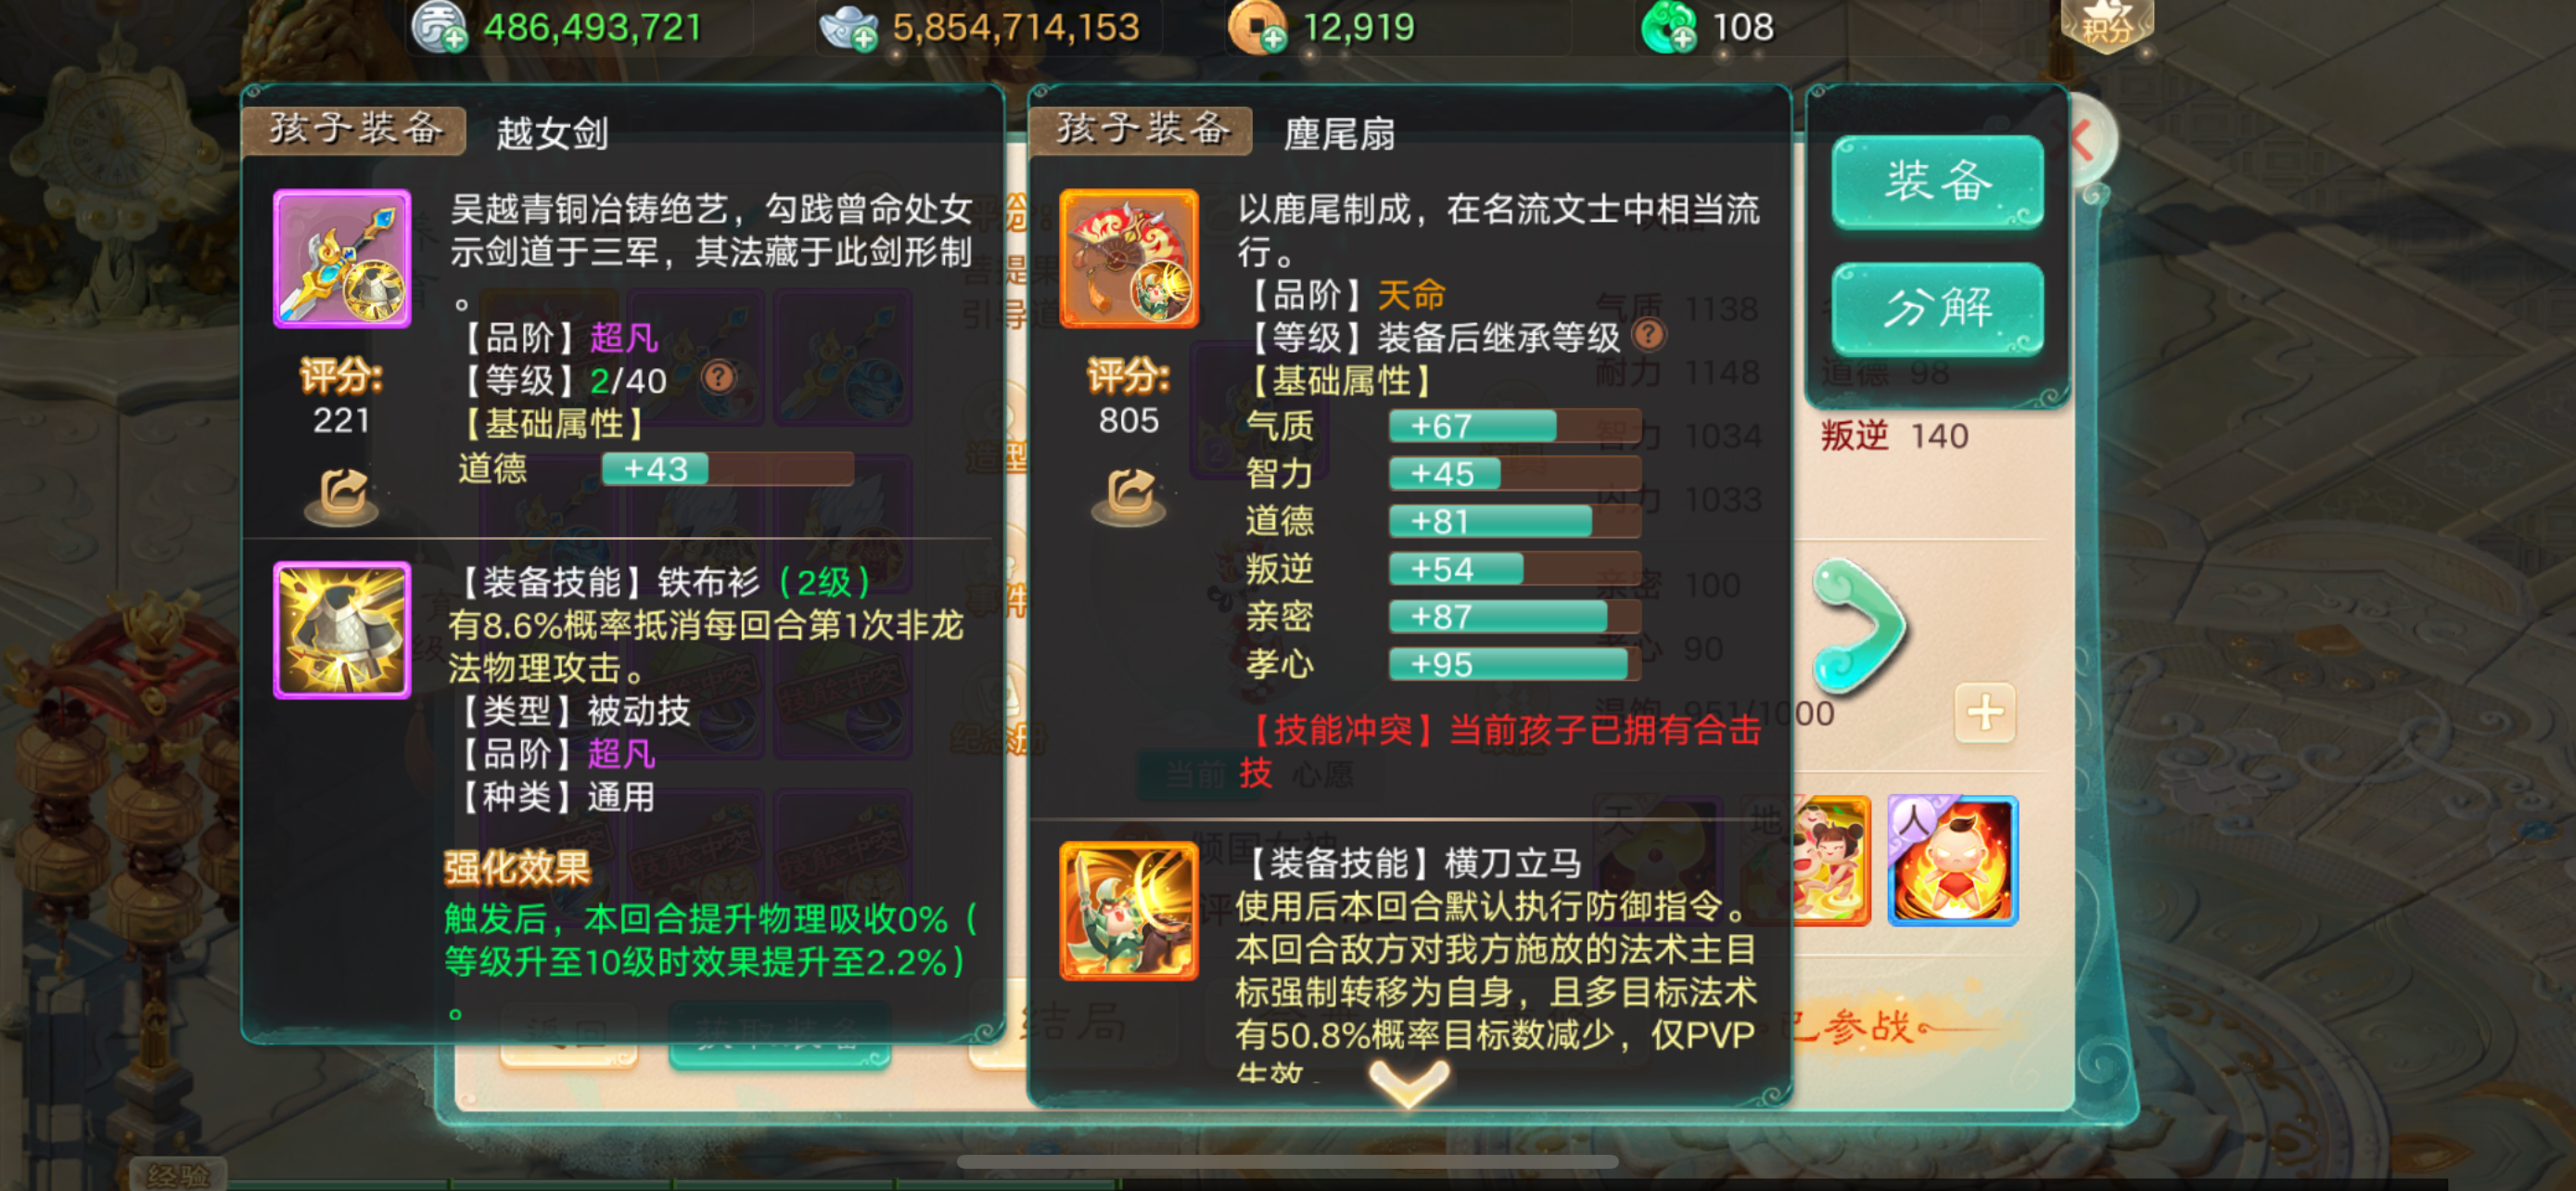2576x1191 pixels.
Task: Open level help question mark for 越女剑
Action: tap(718, 378)
